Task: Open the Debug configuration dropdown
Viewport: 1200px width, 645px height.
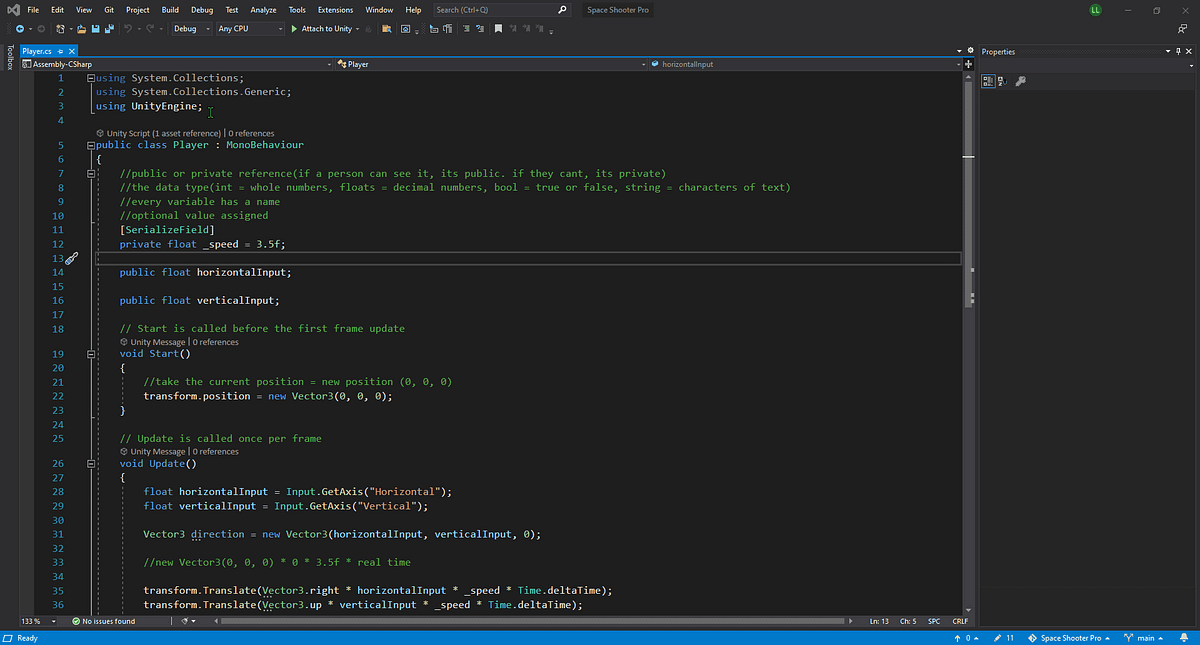Action: click(x=190, y=28)
